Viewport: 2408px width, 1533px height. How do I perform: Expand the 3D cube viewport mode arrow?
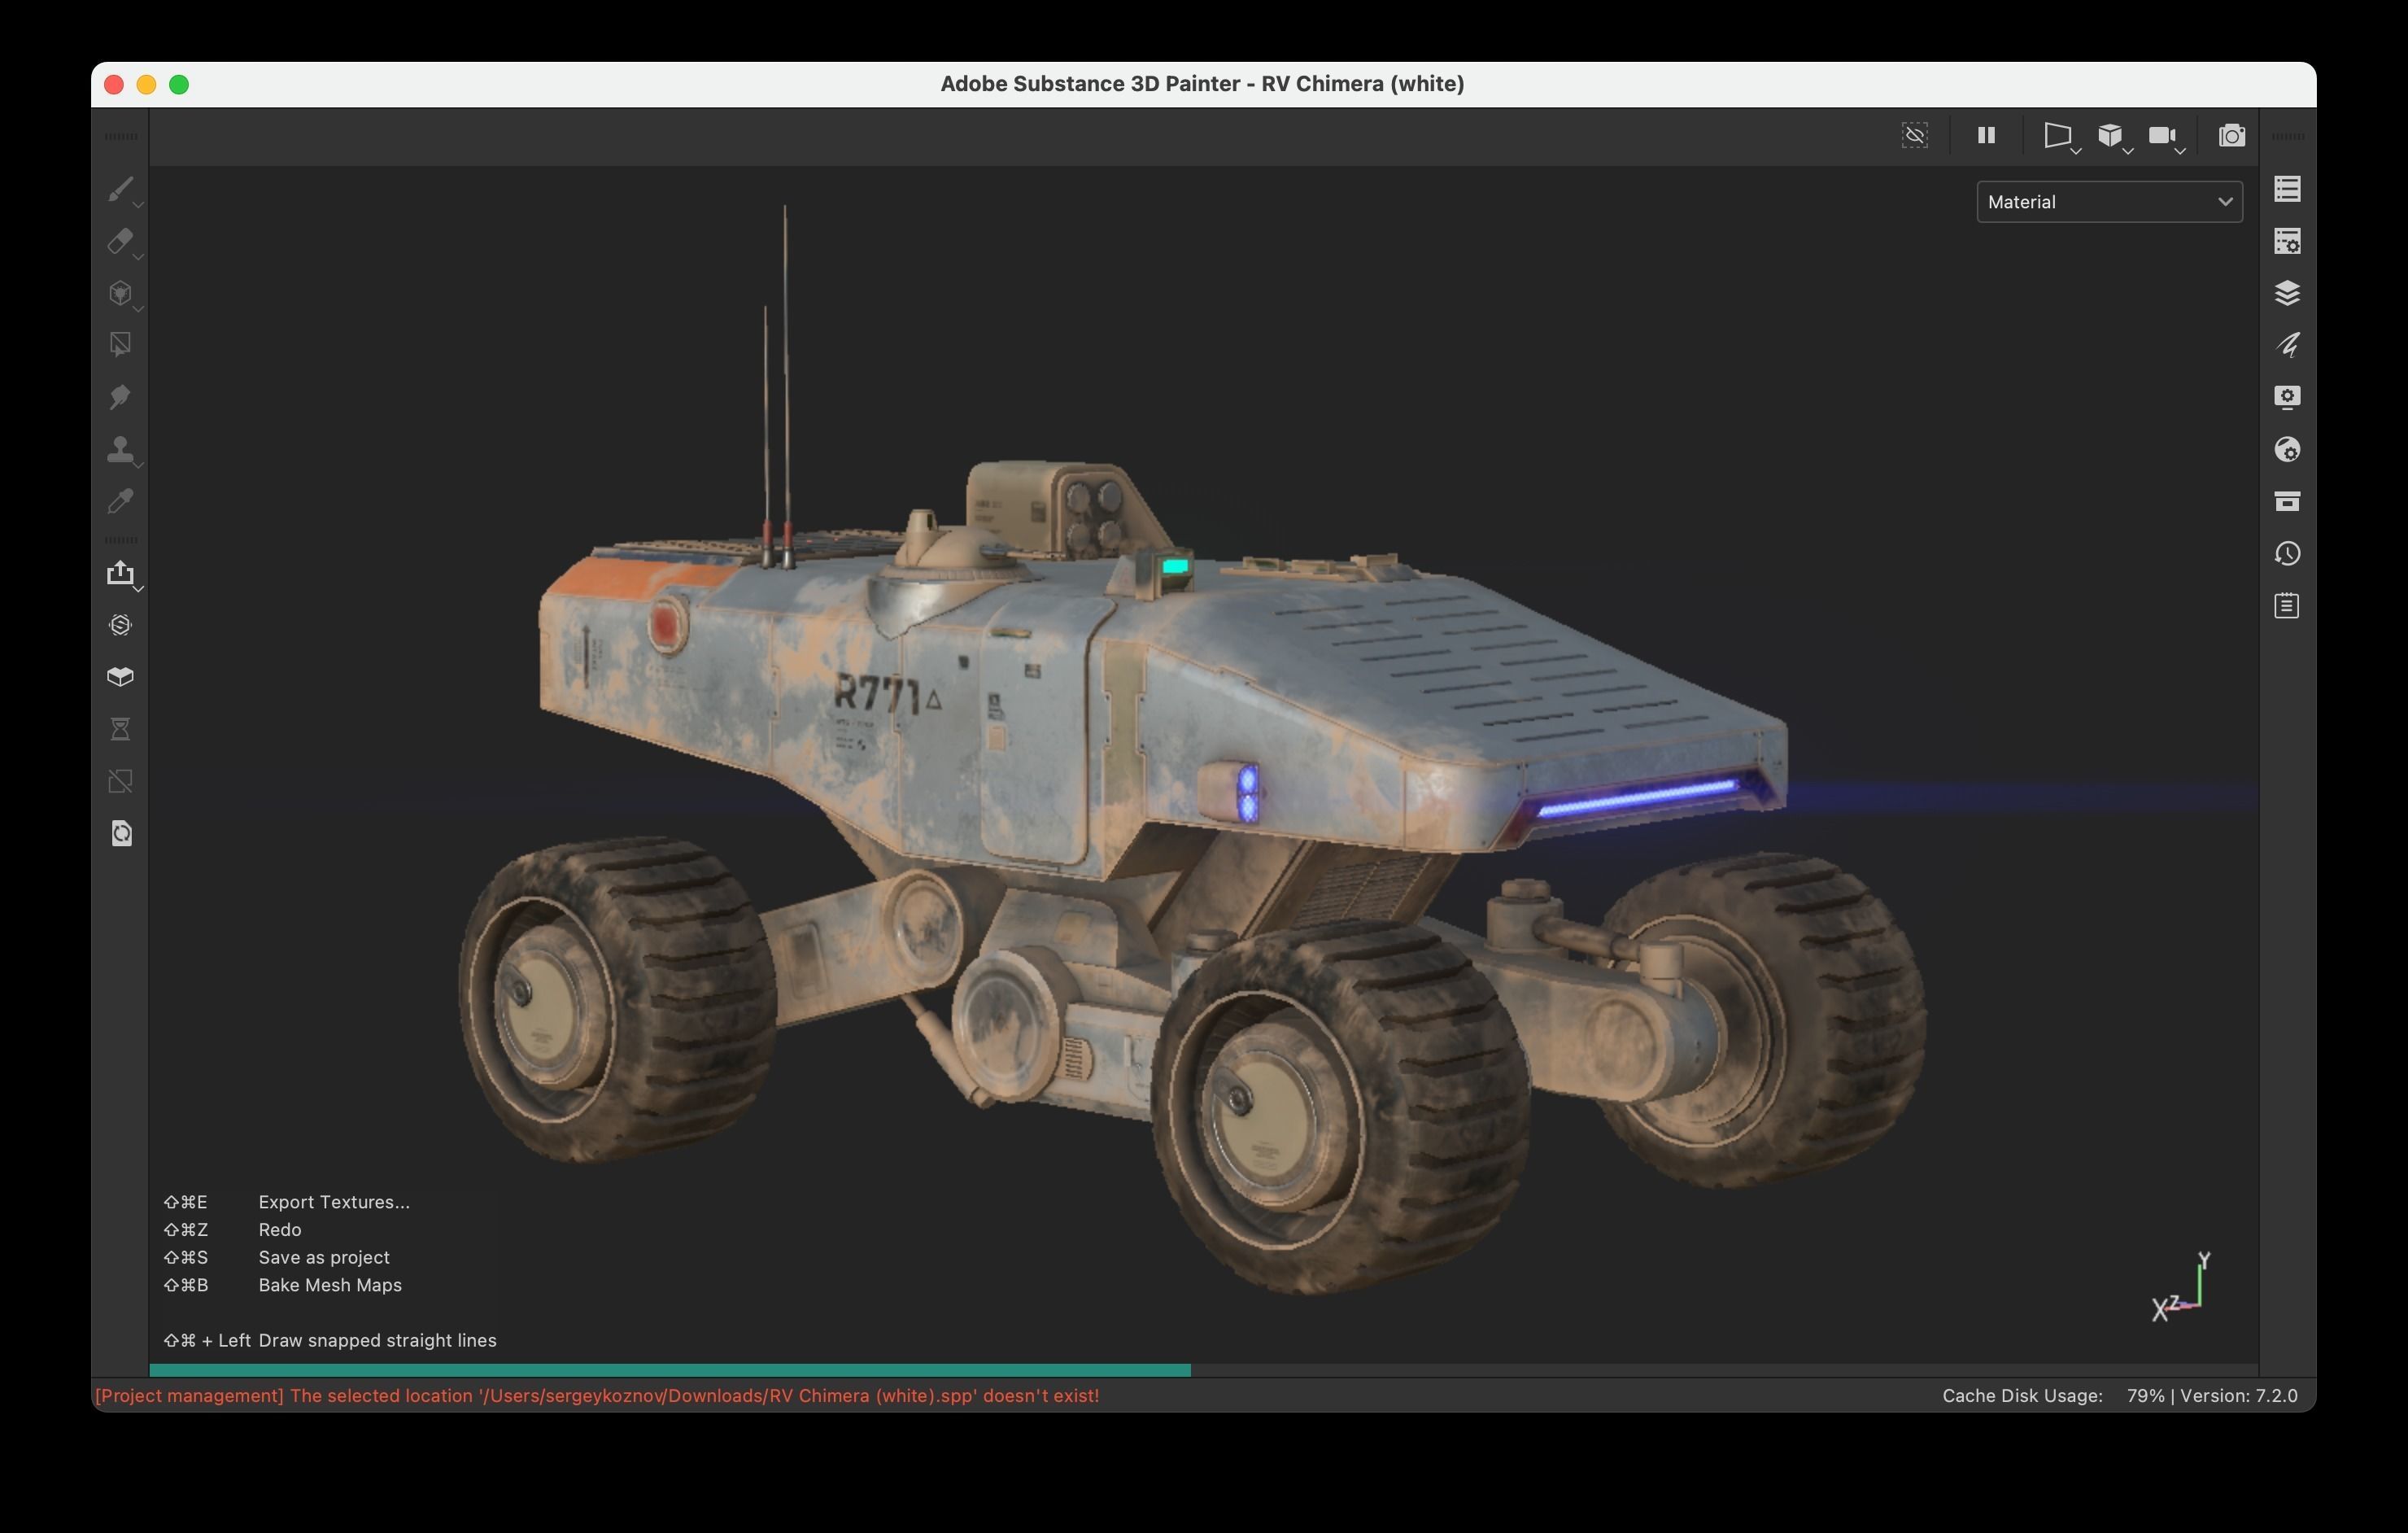click(x=2128, y=151)
